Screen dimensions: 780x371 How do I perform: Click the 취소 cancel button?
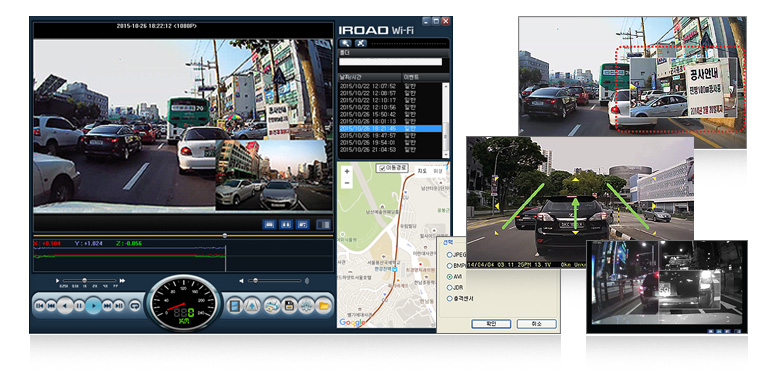click(536, 324)
